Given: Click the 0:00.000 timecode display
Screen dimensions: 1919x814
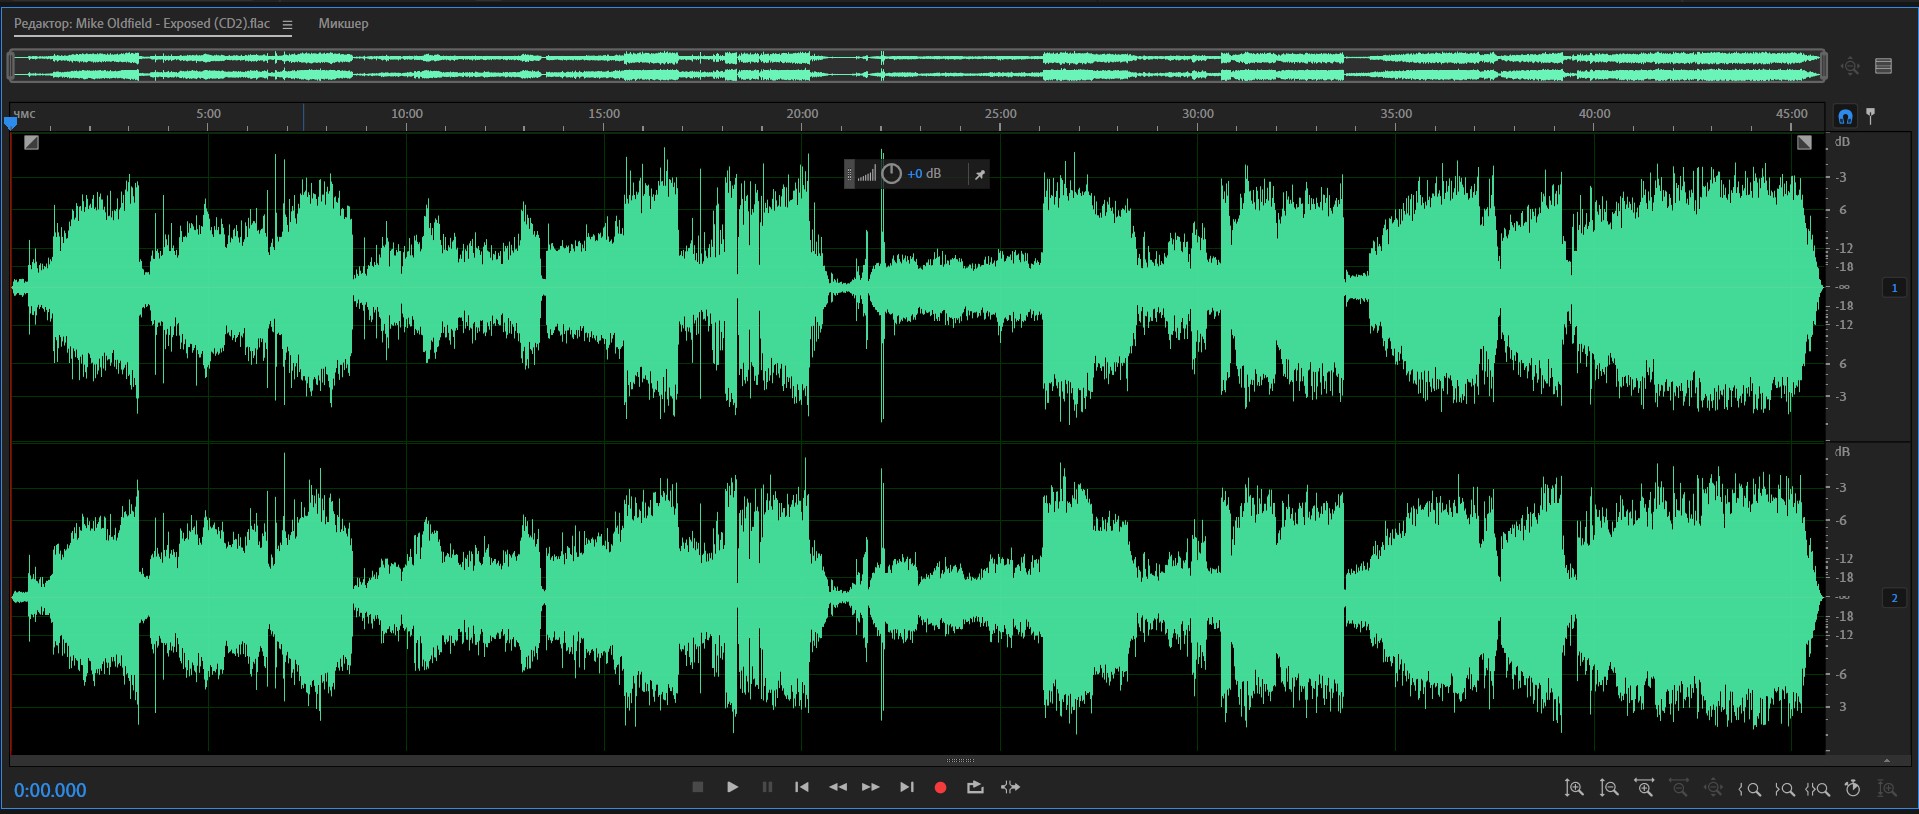Looking at the screenshot, I should pyautogui.click(x=50, y=790).
